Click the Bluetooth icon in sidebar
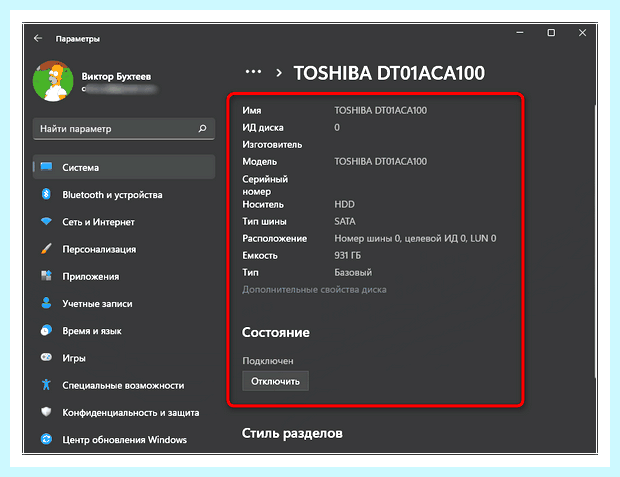This screenshot has height=477, width=620. pos(46,194)
